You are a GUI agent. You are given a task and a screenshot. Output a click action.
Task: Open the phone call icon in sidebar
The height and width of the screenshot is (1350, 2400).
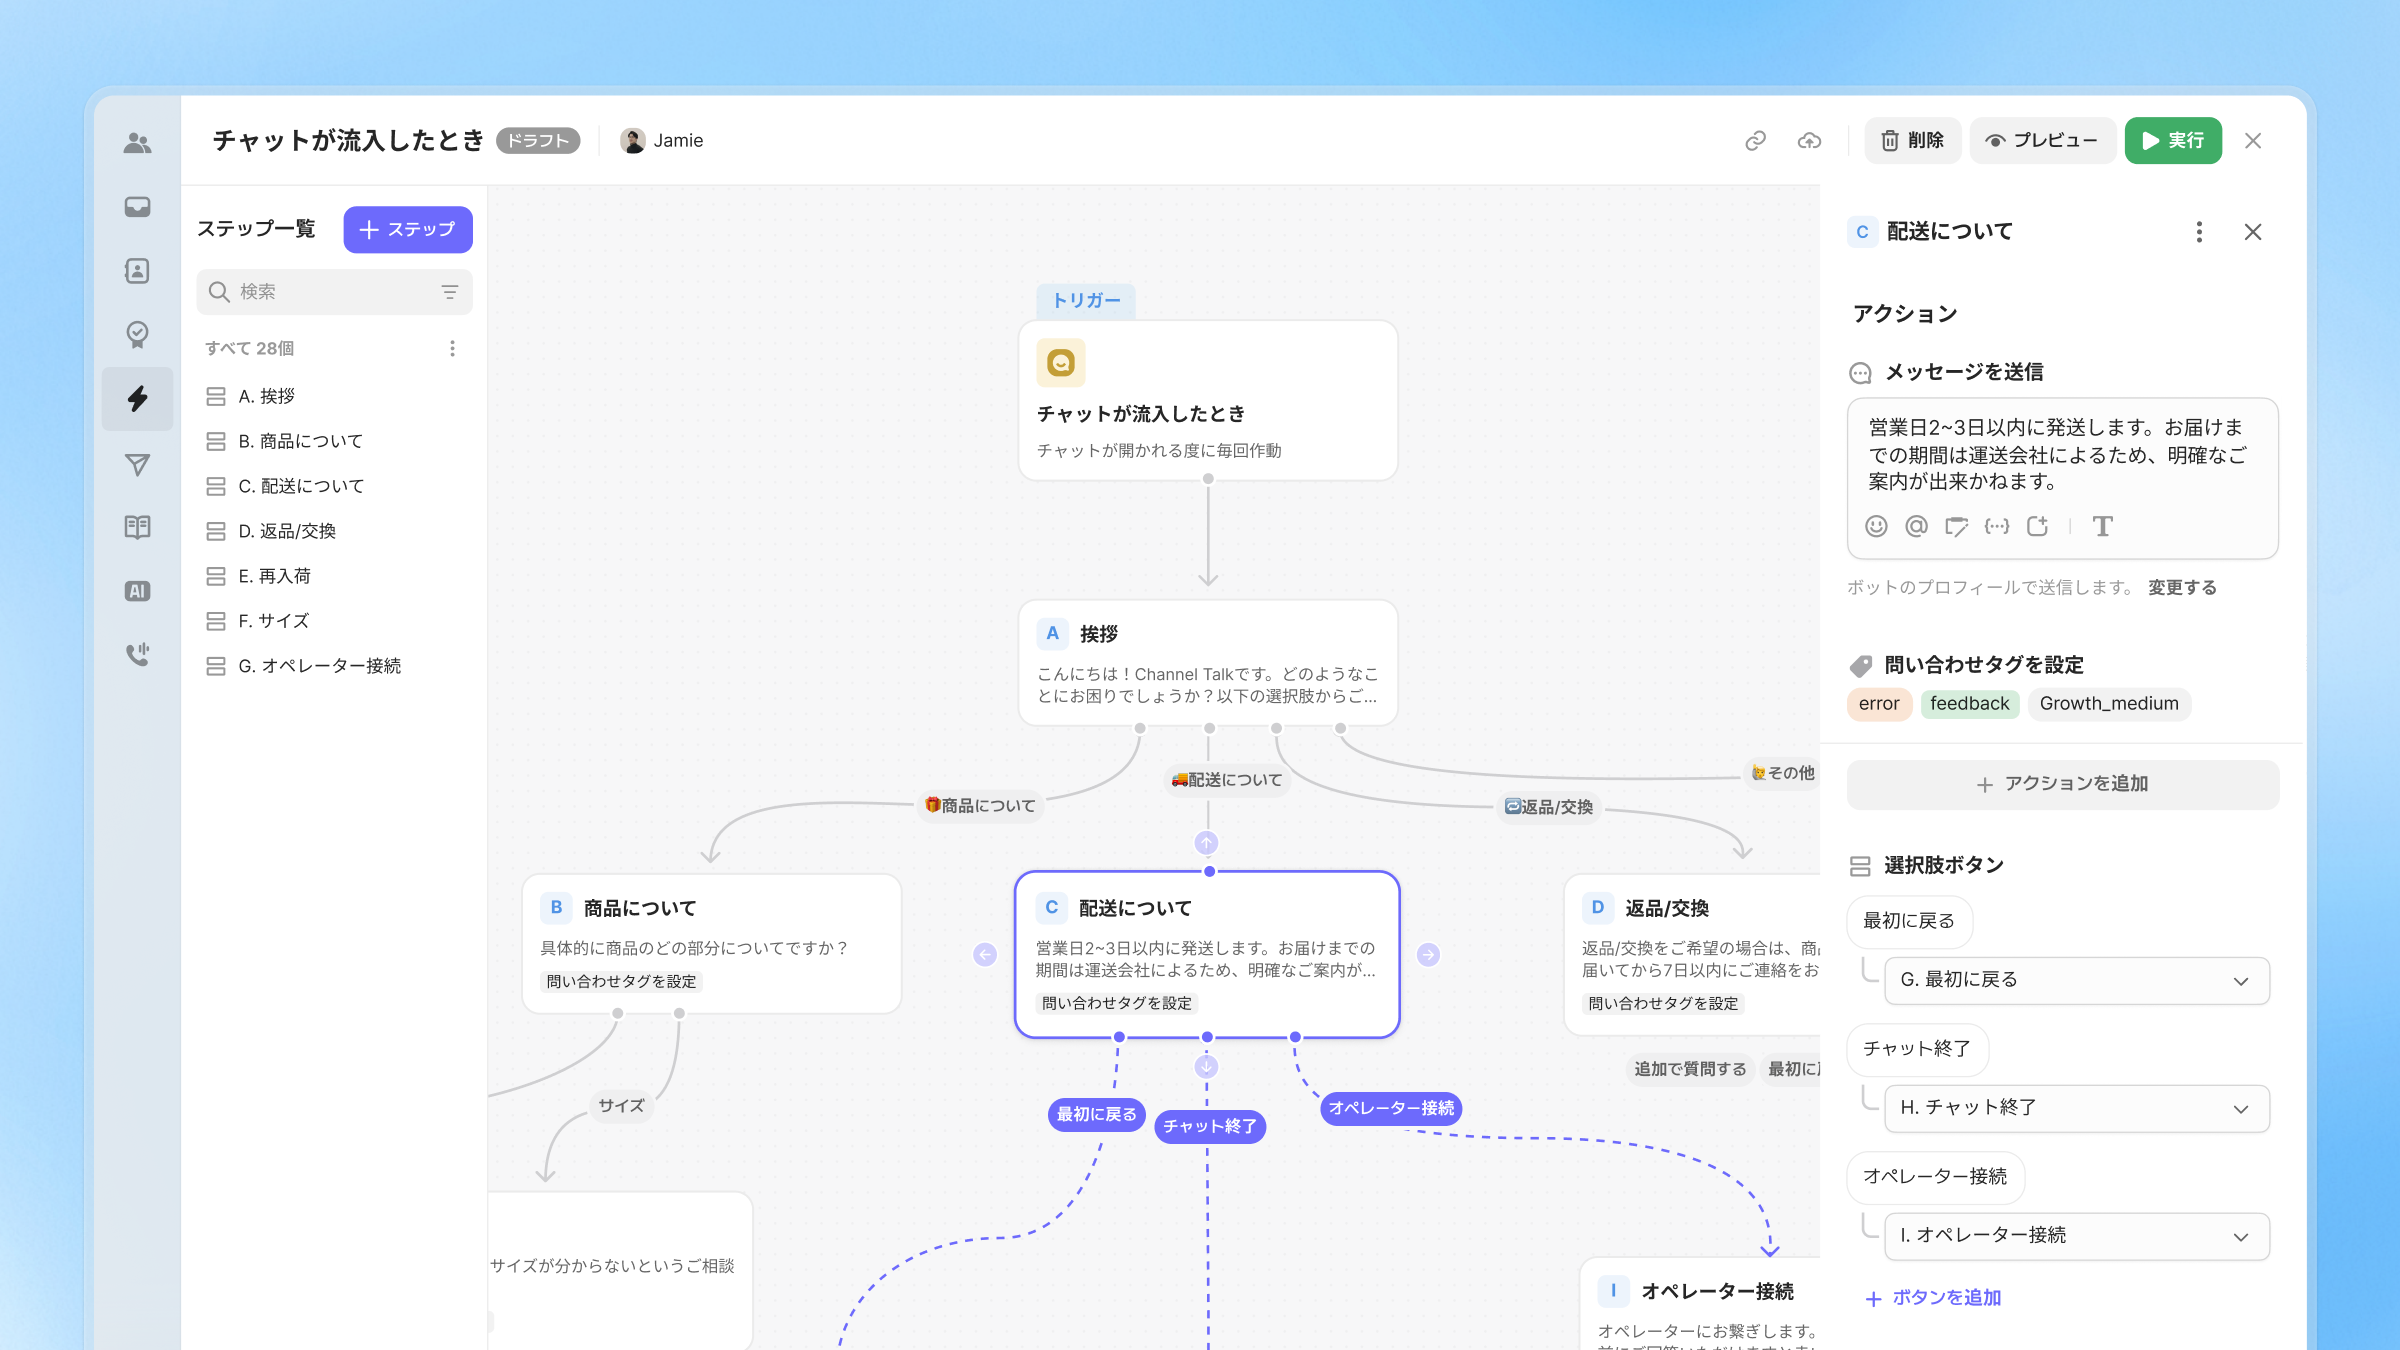(137, 655)
